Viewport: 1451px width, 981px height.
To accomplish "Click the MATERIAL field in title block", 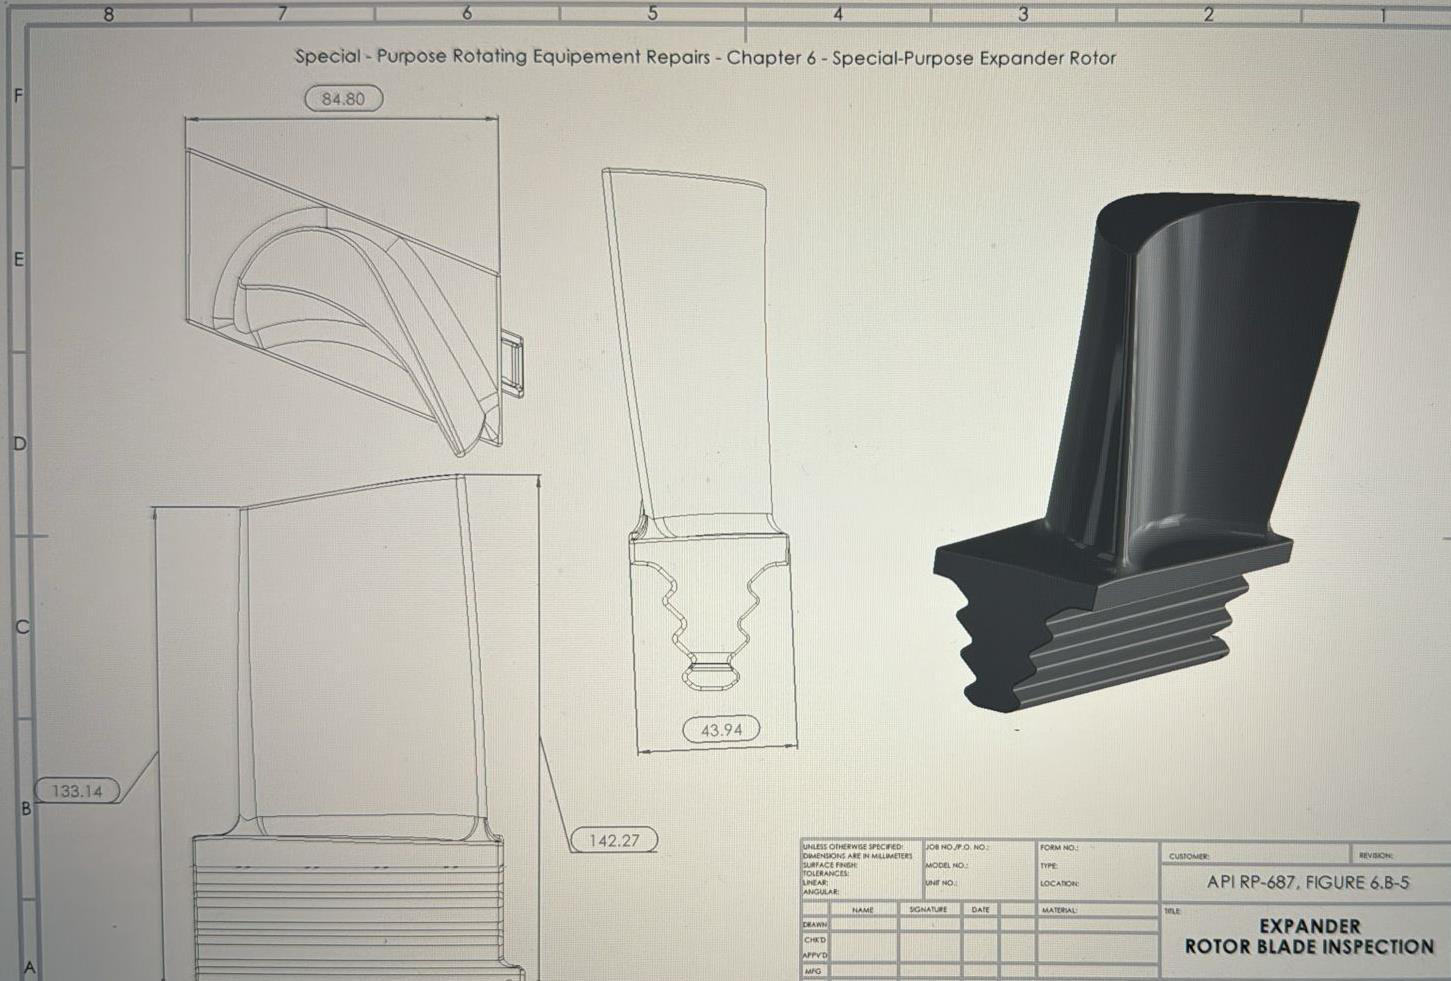I will [x=1098, y=910].
